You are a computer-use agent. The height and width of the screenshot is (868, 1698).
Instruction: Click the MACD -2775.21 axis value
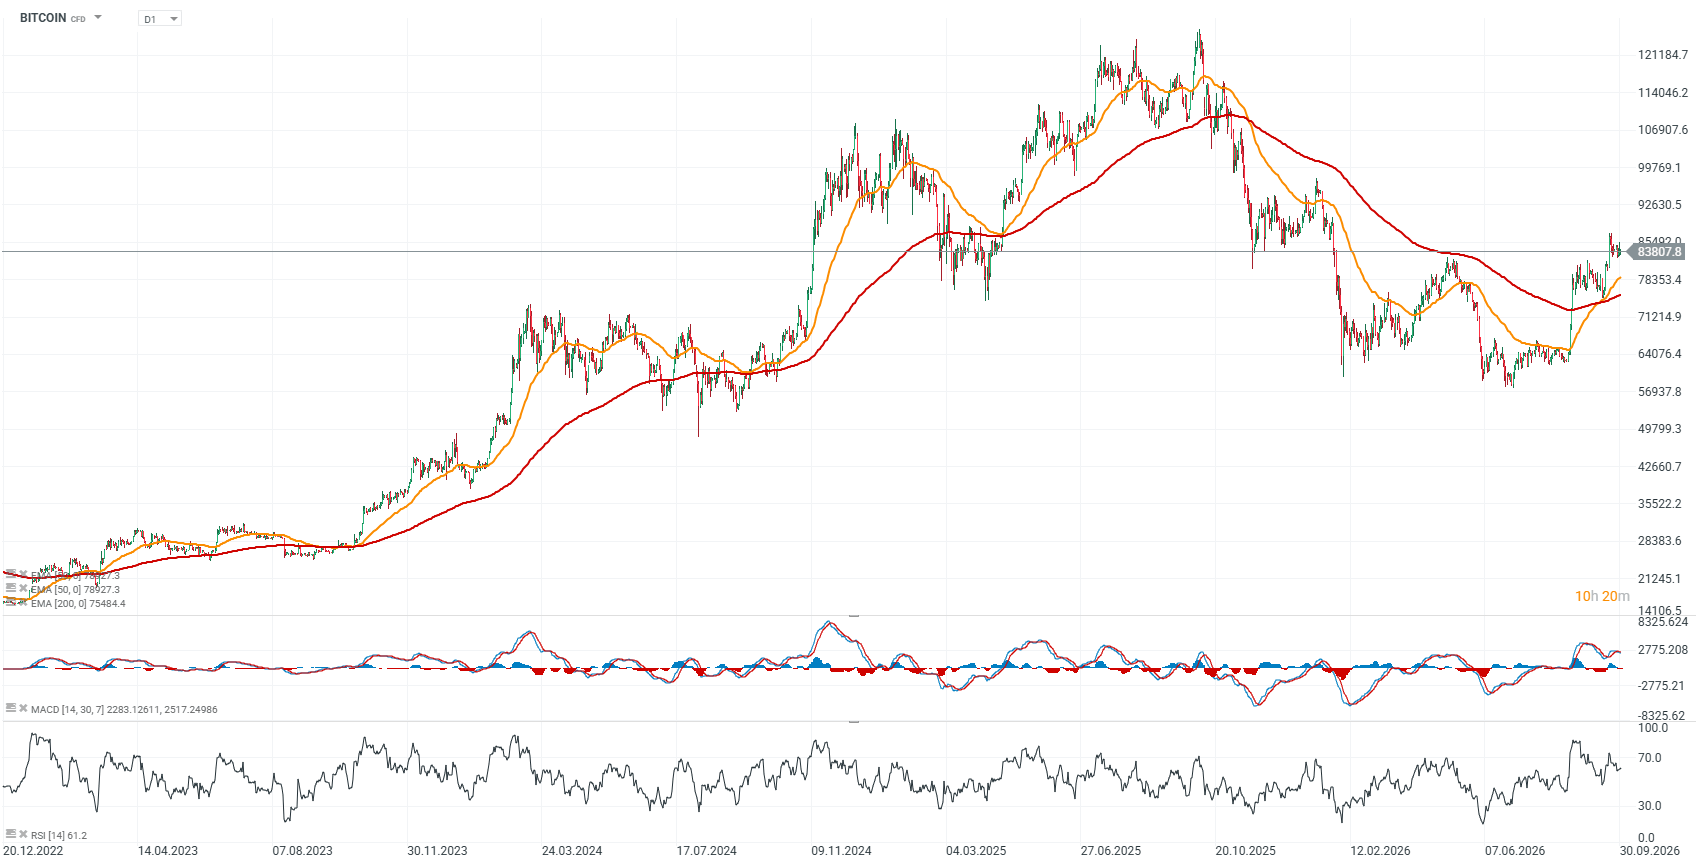[1661, 686]
